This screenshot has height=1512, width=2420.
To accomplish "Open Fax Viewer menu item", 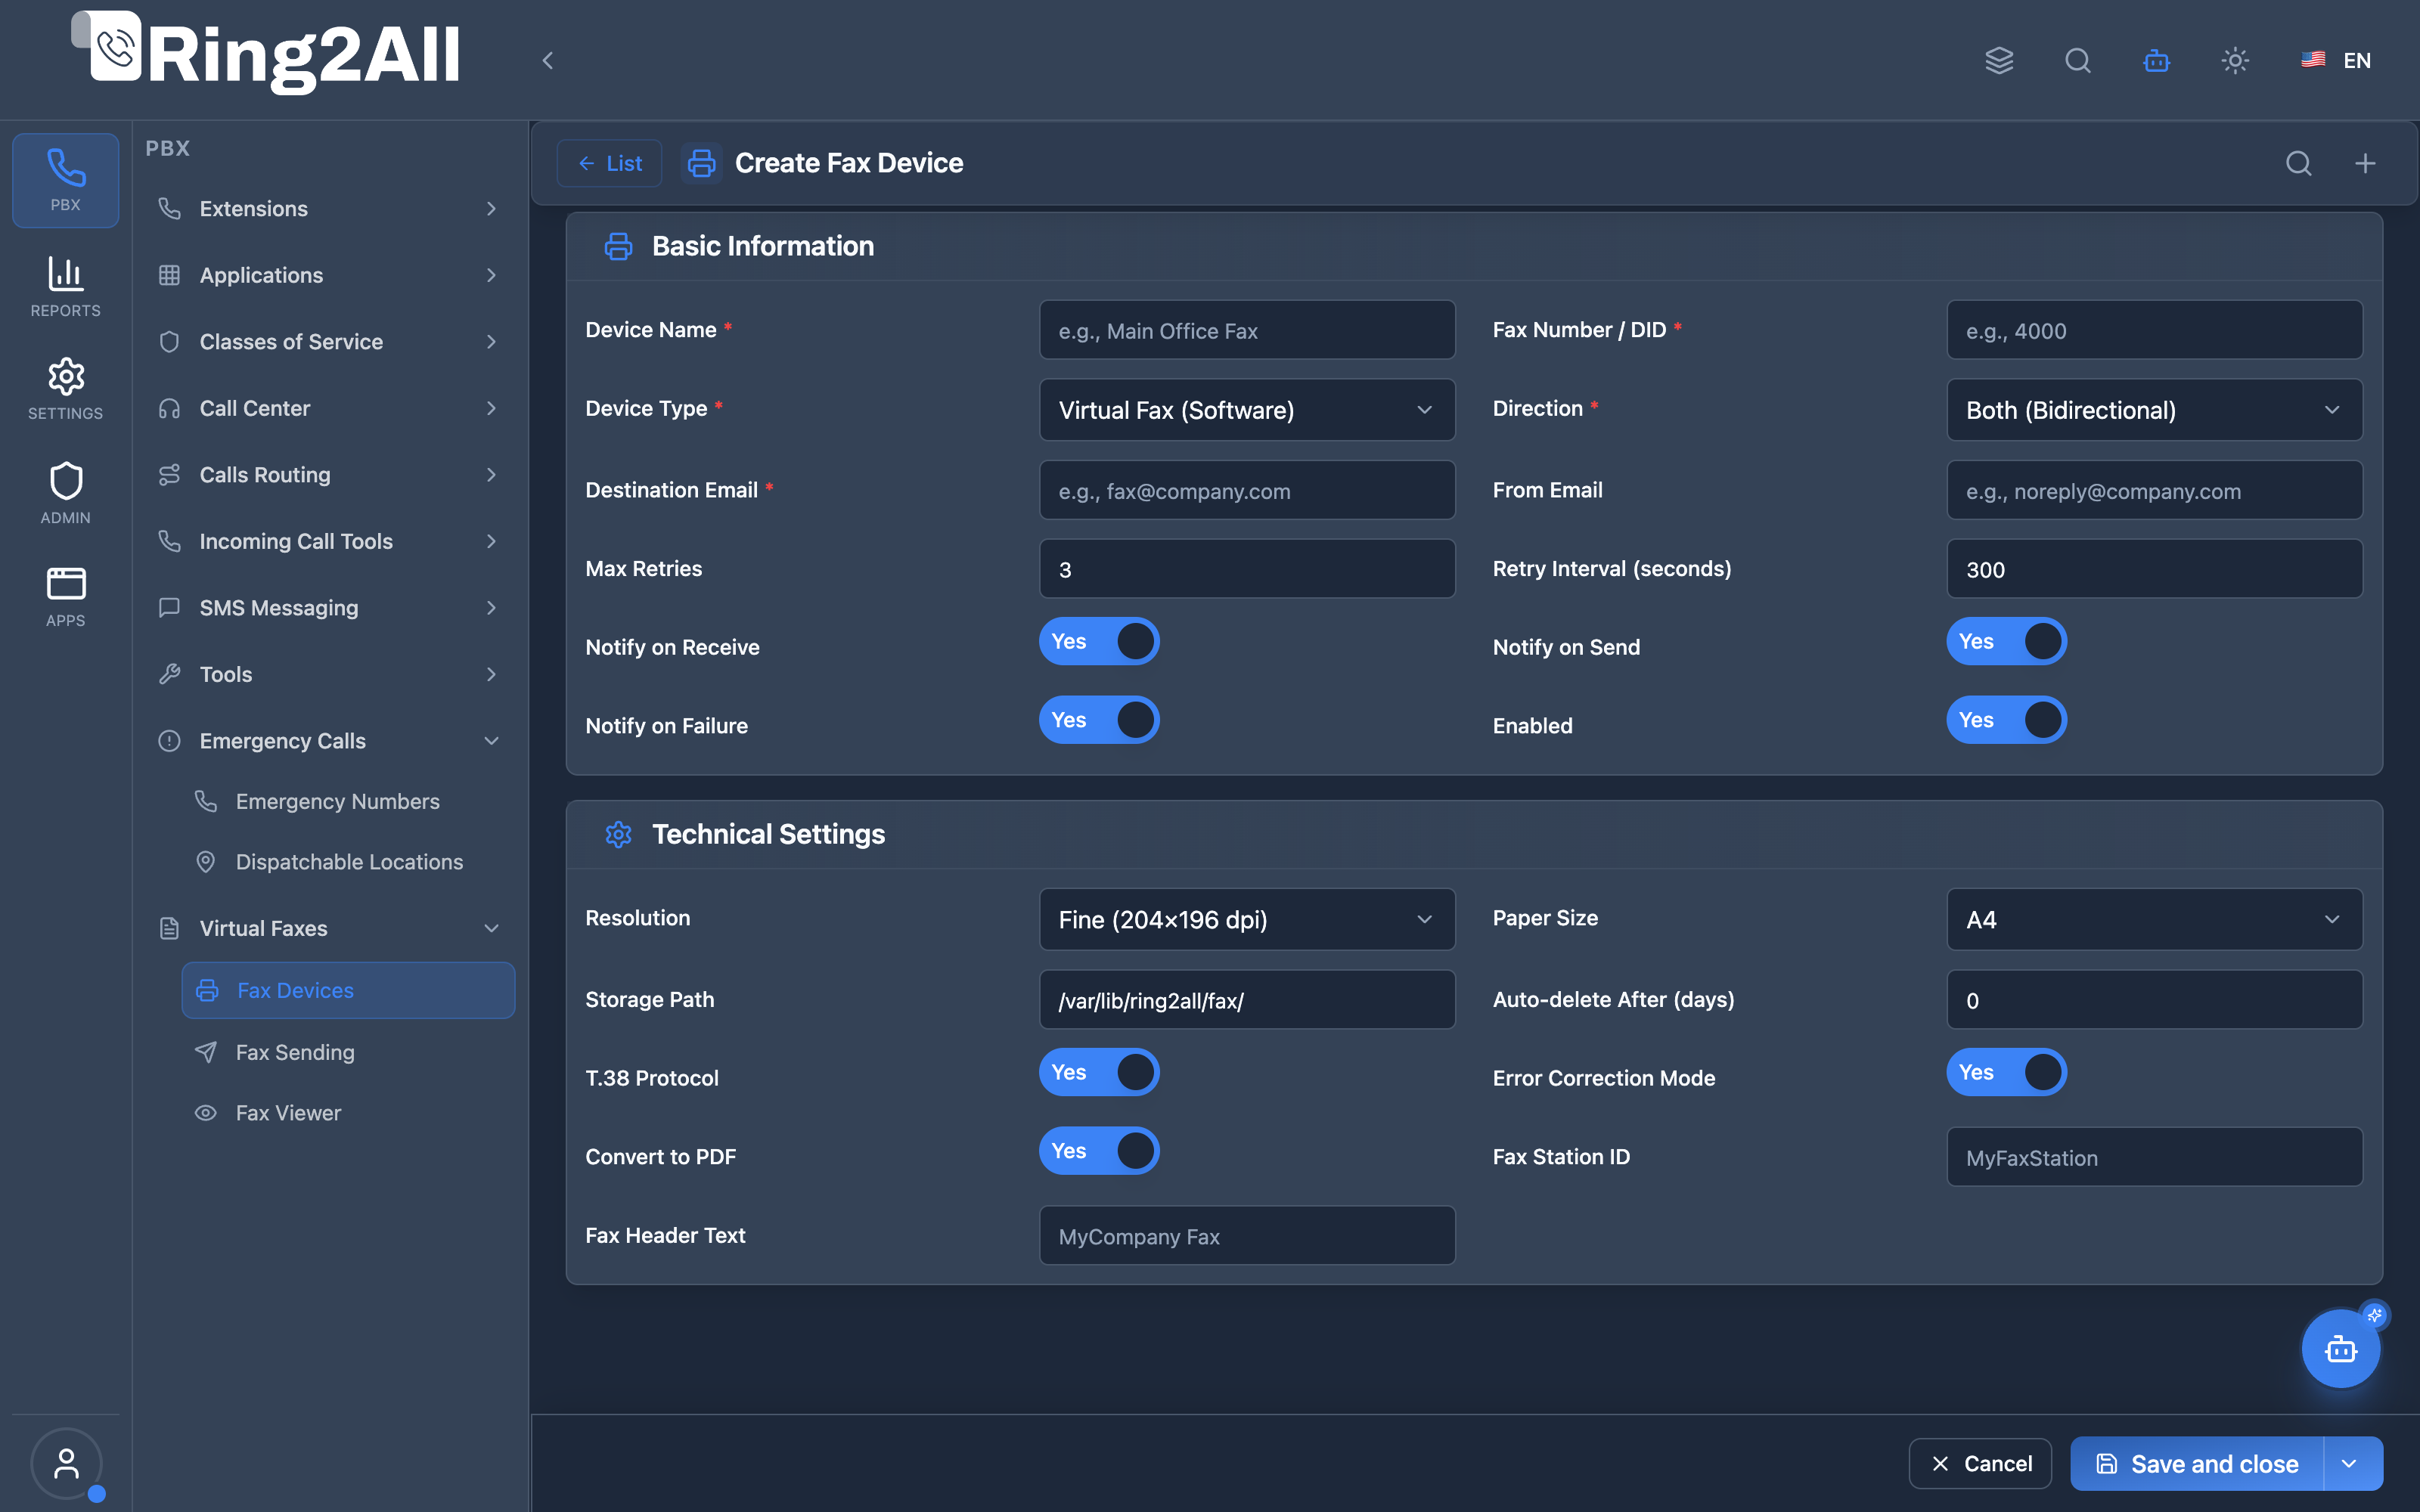I will pos(348,1113).
